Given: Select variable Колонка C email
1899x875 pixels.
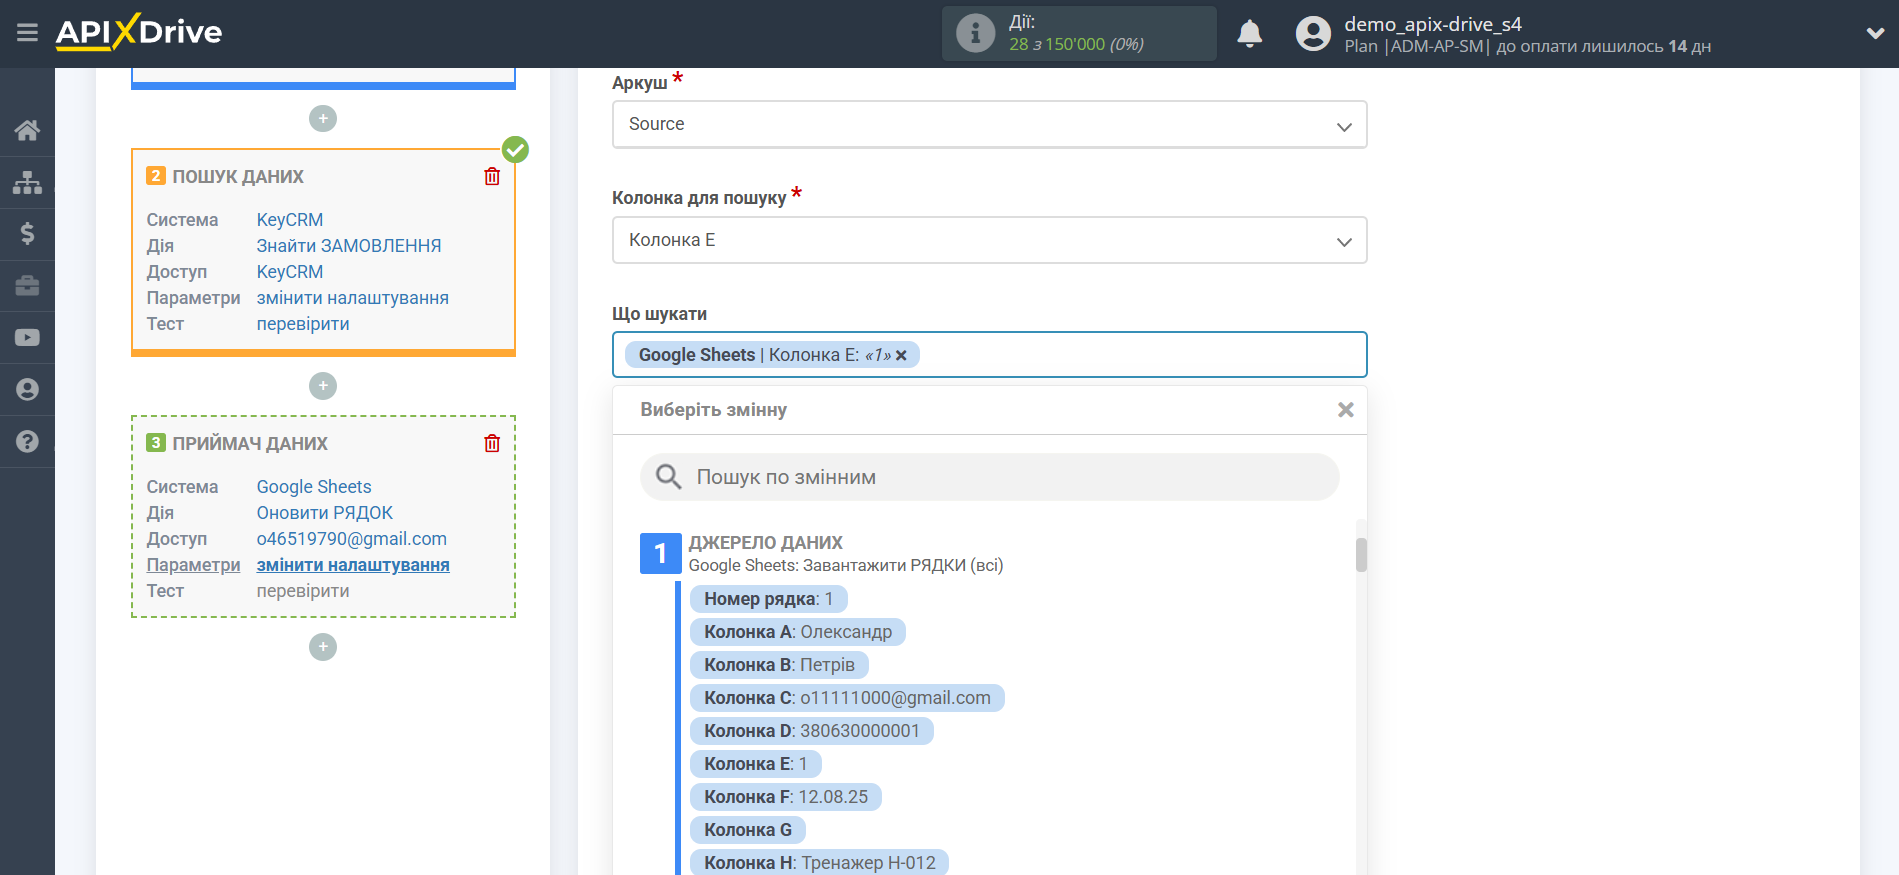Looking at the screenshot, I should pyautogui.click(x=847, y=698).
